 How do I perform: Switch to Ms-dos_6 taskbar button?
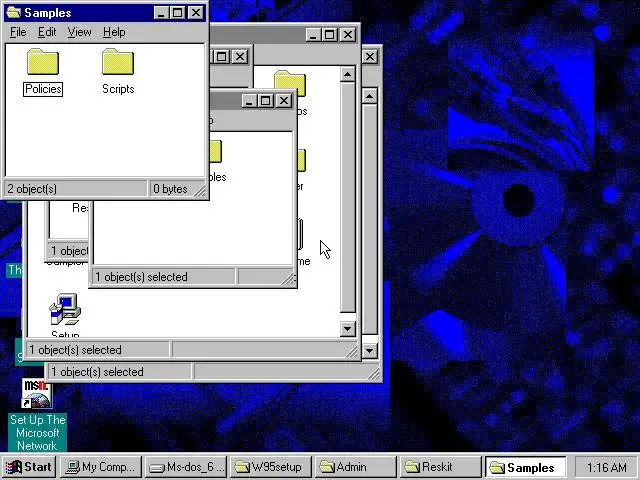tap(186, 467)
